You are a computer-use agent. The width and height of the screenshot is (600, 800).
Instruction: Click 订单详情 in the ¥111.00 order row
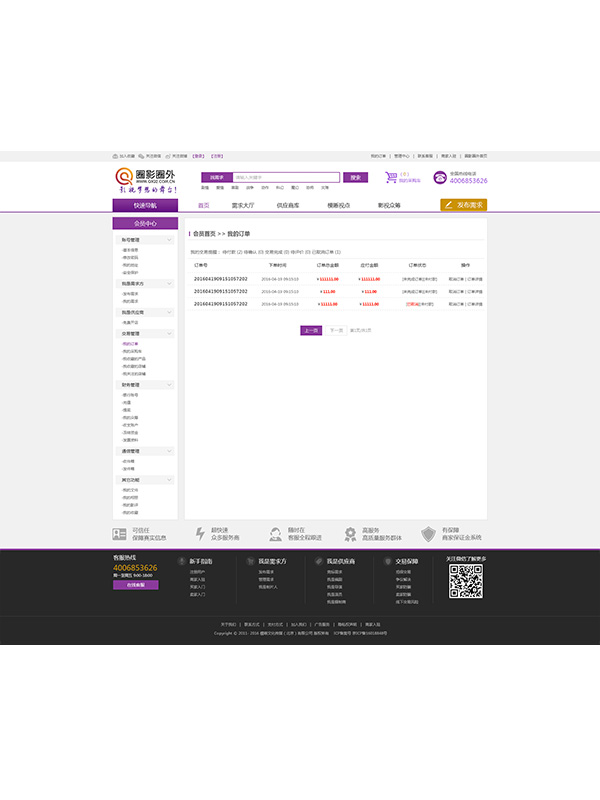(475, 292)
